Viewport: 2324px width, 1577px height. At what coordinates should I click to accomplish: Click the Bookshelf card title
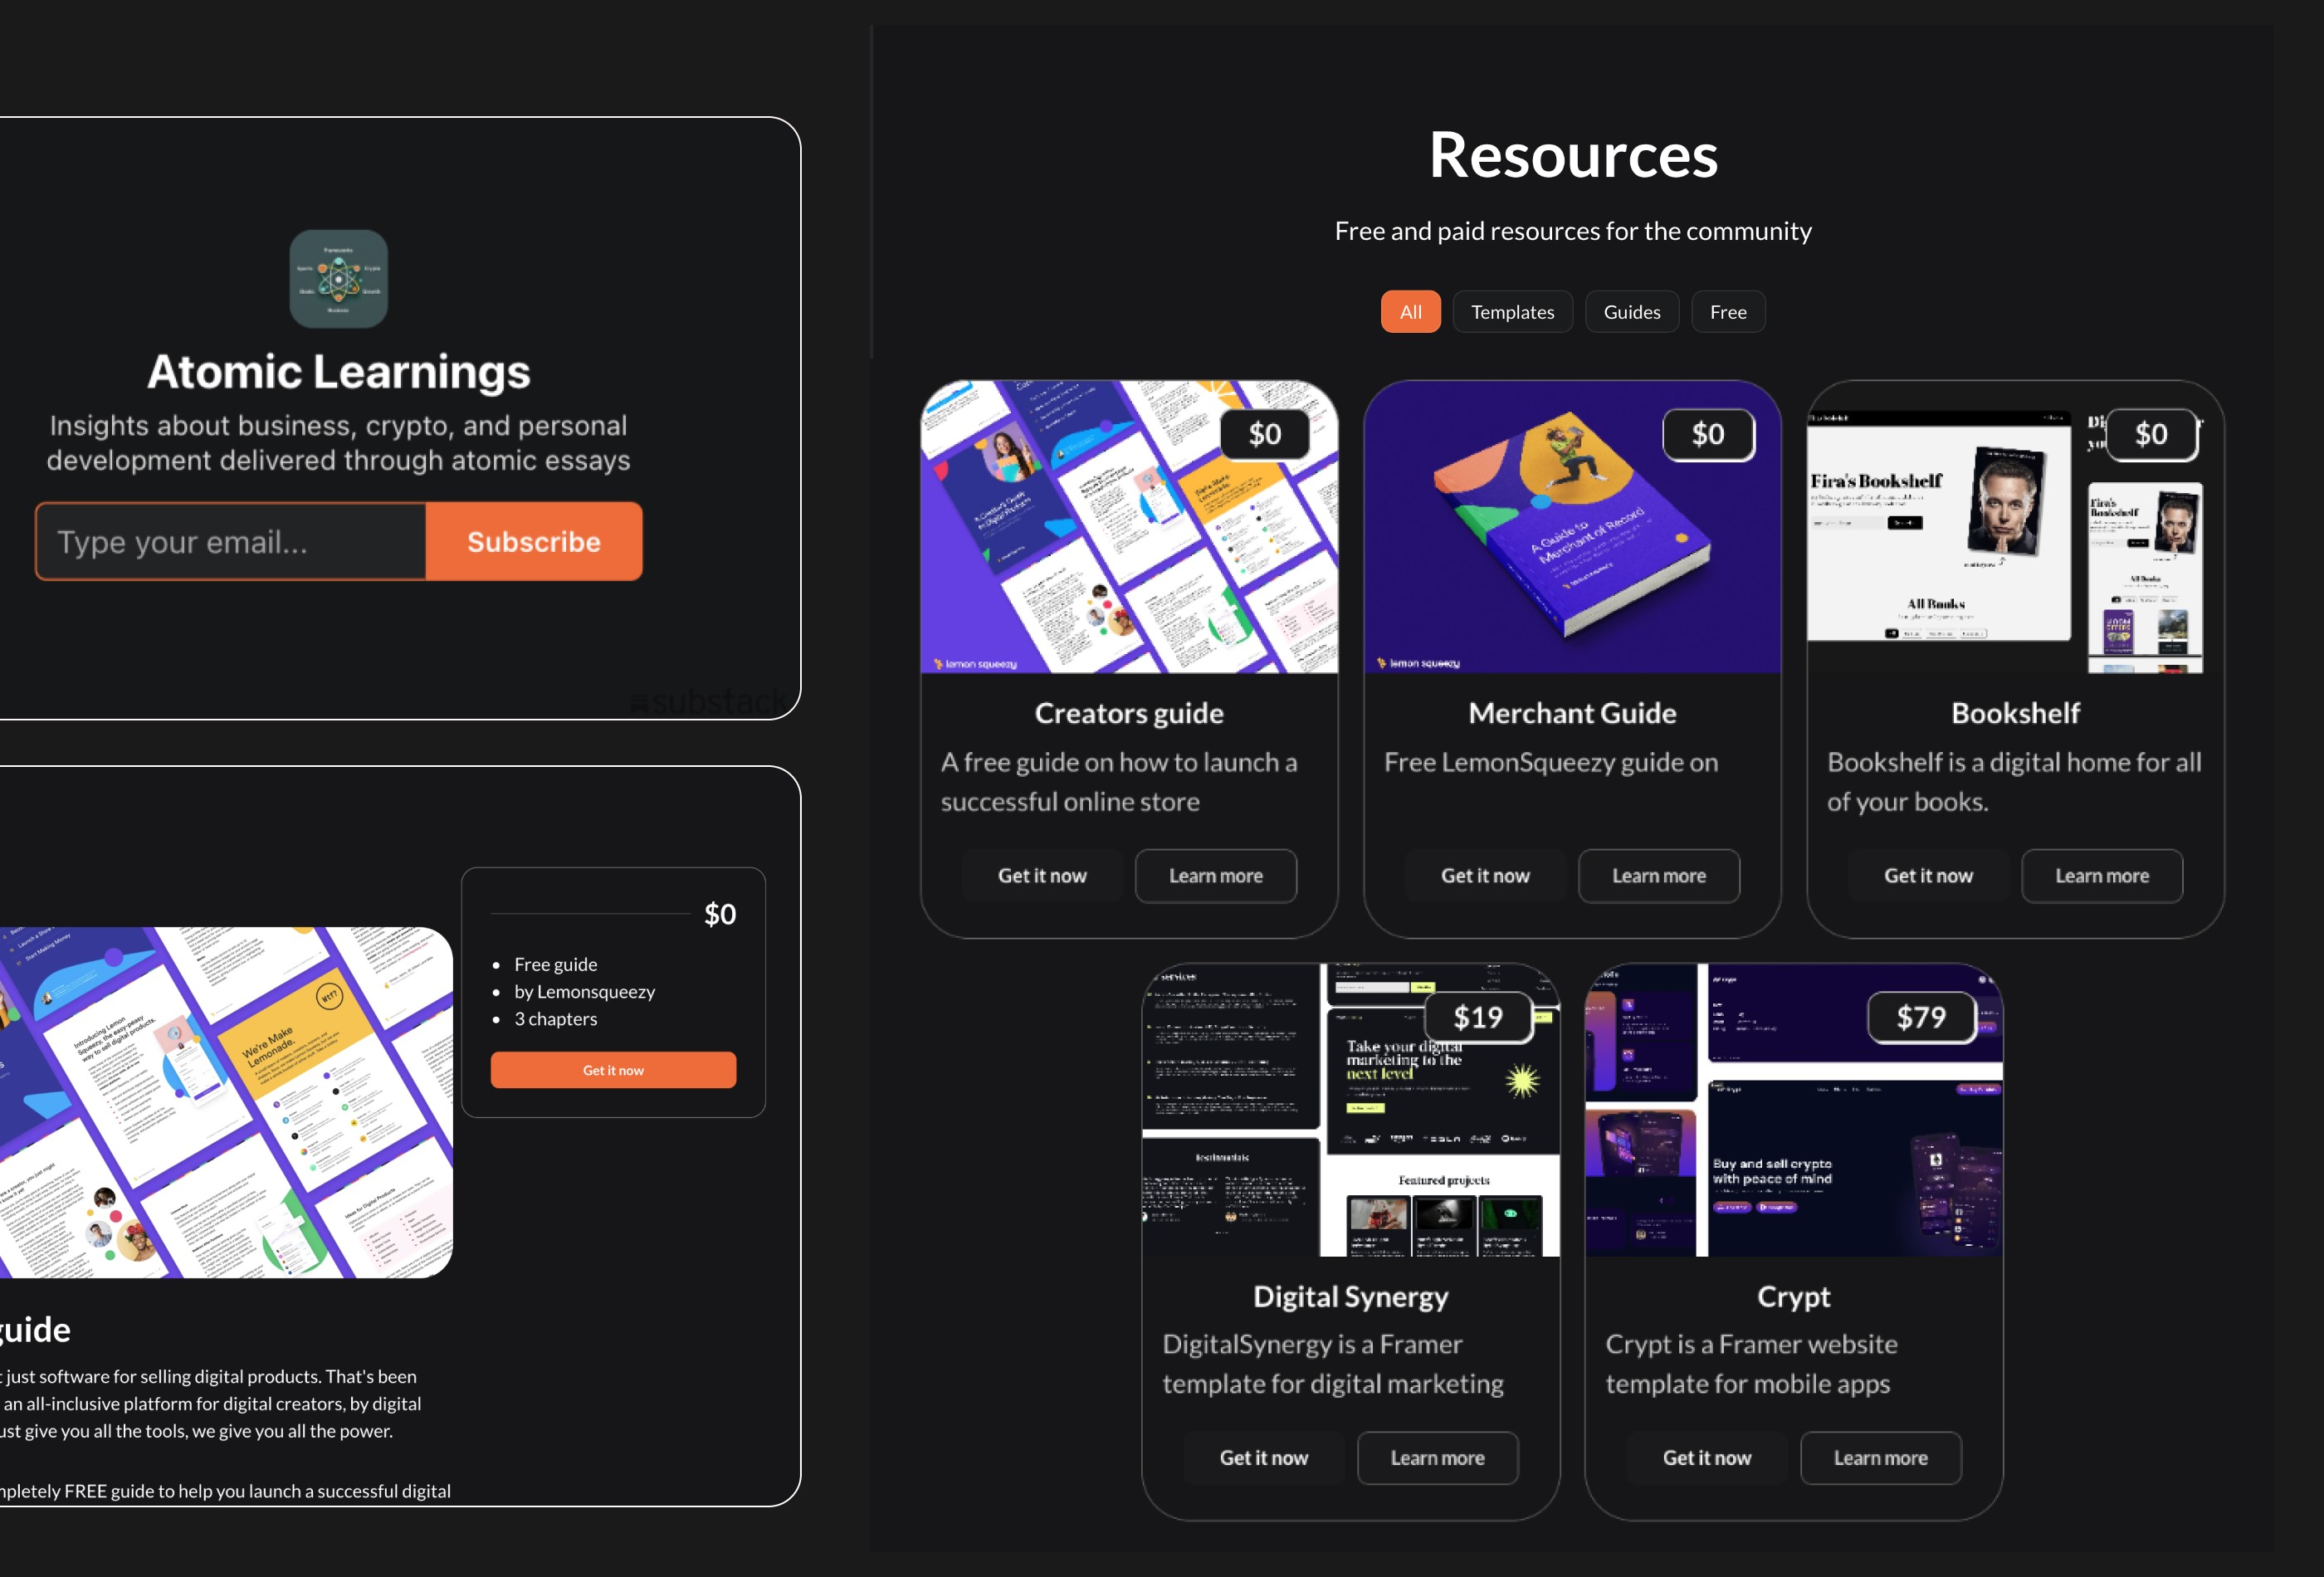pos(2015,713)
